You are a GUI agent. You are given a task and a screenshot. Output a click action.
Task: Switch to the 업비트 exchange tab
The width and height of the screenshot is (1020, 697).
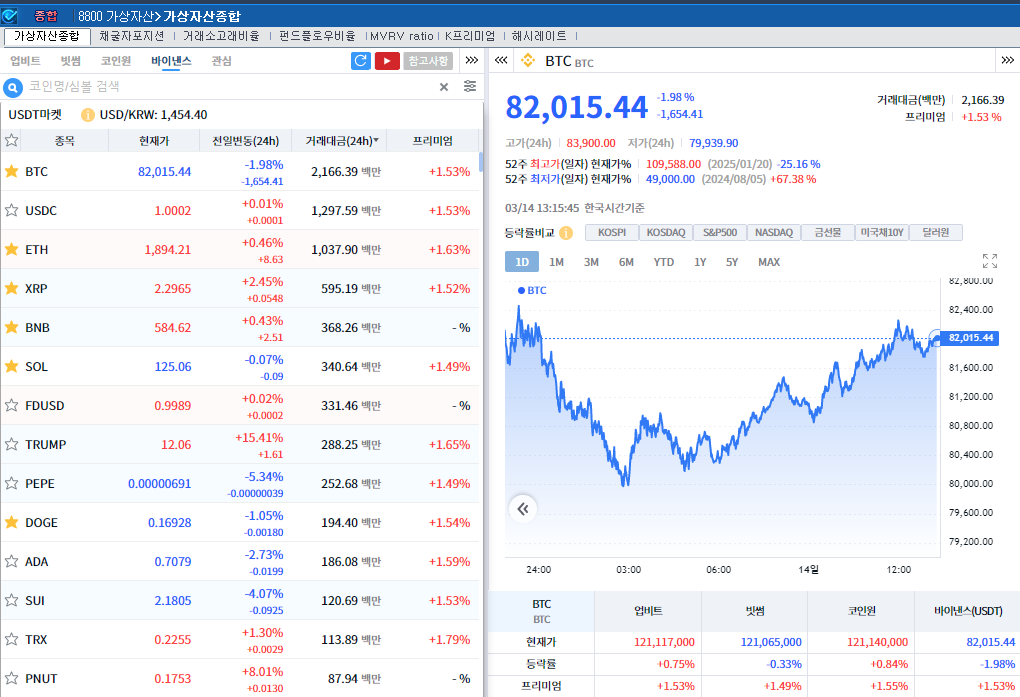26,61
